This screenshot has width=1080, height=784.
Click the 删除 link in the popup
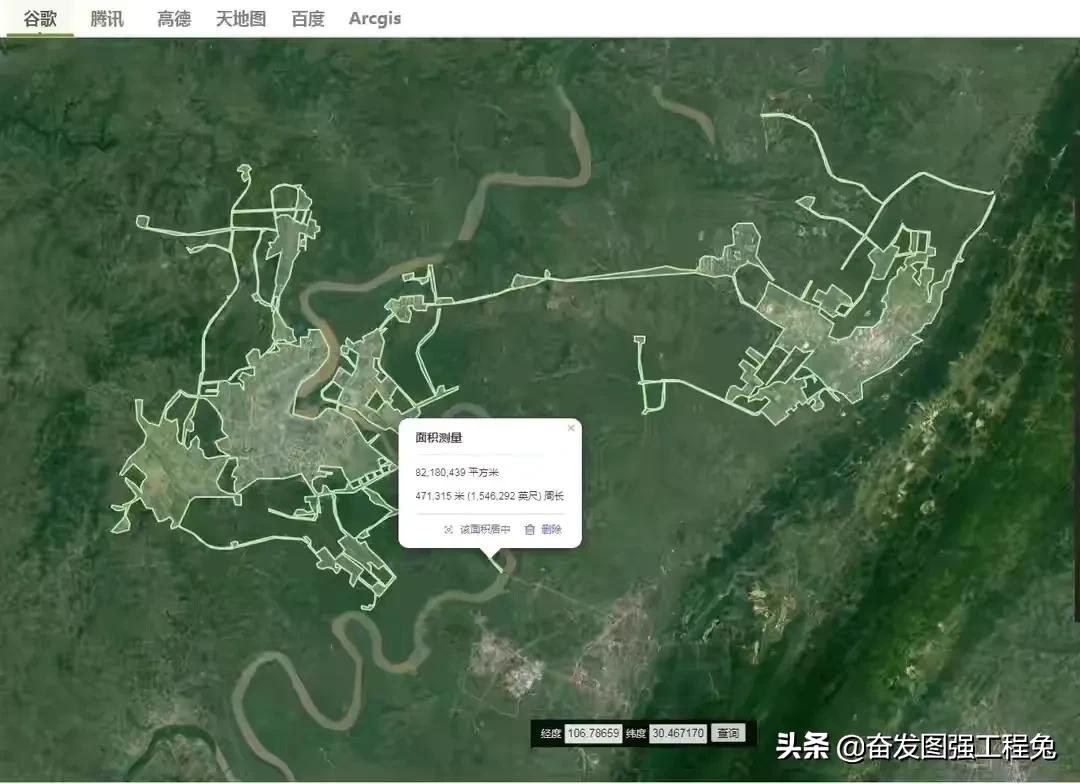coord(552,530)
